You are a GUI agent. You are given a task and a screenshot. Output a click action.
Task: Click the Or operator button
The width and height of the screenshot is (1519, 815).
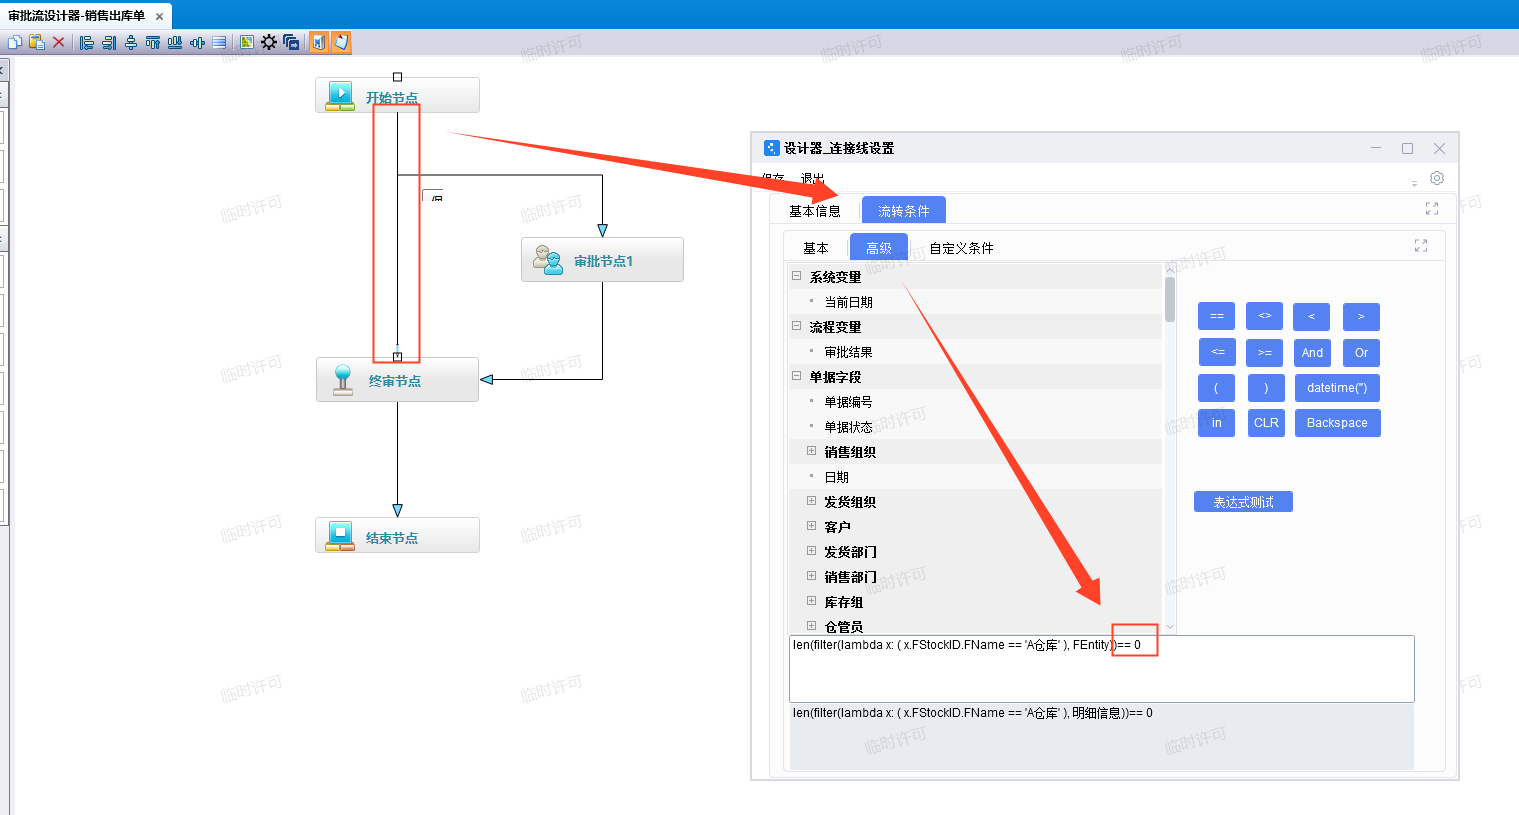[x=1361, y=353]
